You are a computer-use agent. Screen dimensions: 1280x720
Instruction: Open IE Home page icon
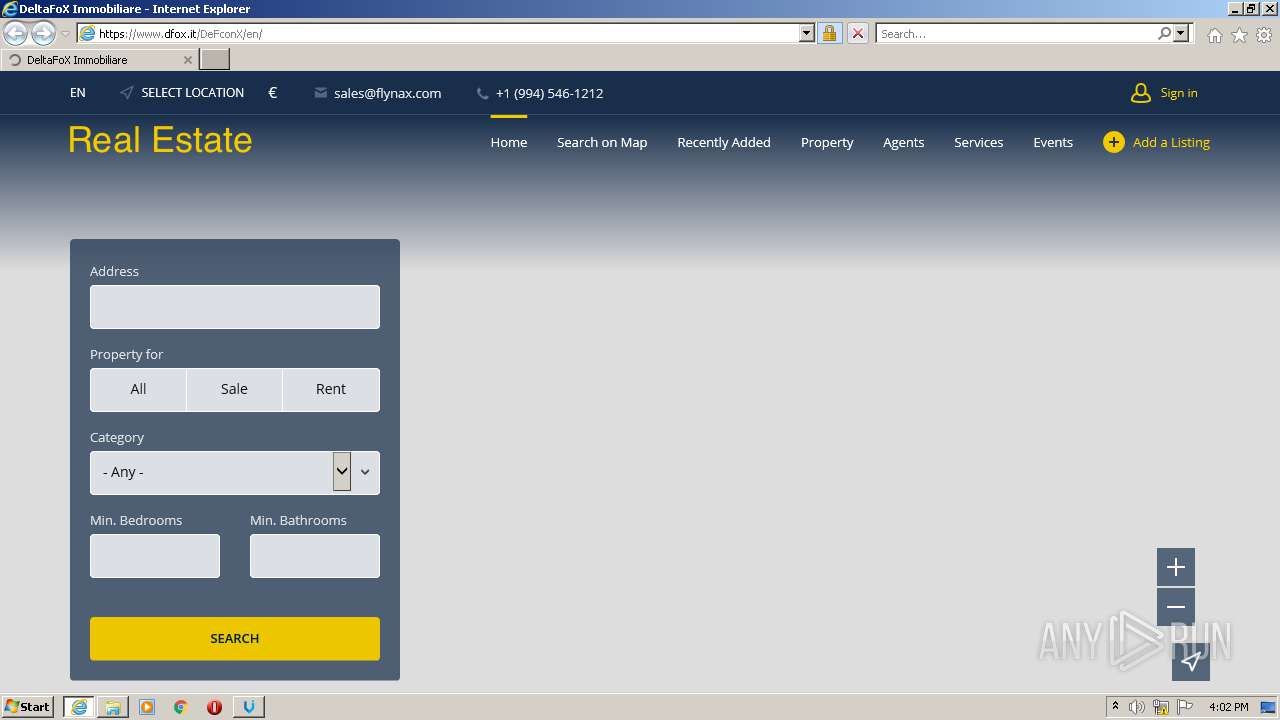[1214, 35]
